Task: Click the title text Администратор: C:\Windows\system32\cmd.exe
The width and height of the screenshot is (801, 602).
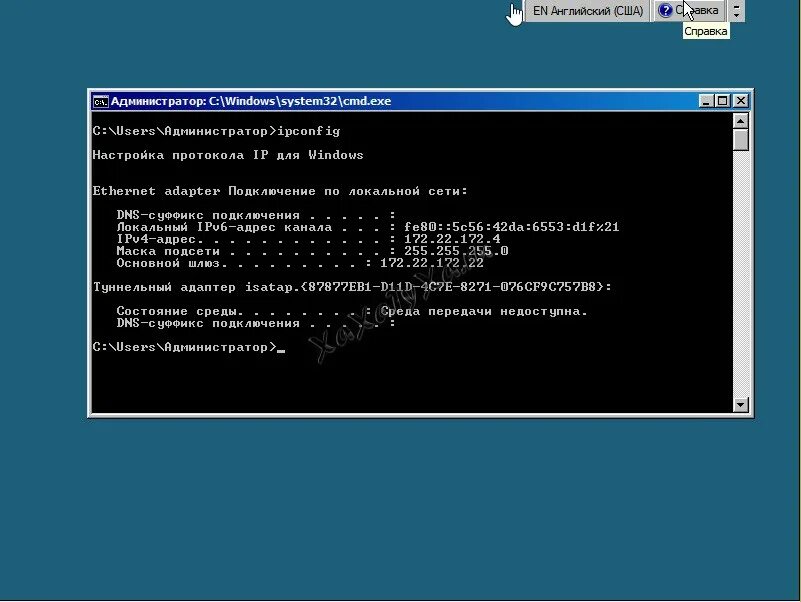Action: pyautogui.click(x=251, y=101)
